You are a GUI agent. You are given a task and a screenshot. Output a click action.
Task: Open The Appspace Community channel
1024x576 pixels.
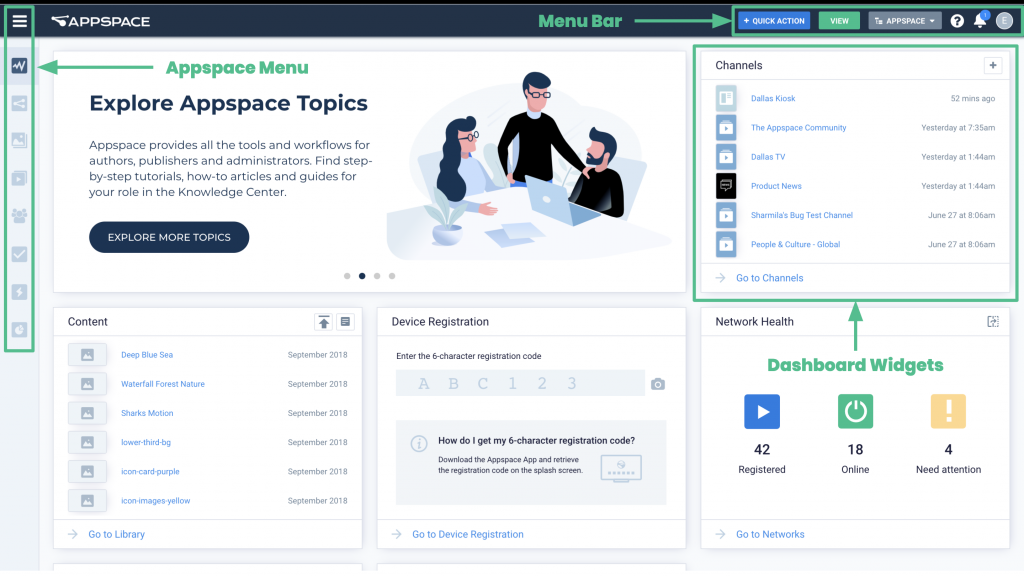click(x=798, y=128)
